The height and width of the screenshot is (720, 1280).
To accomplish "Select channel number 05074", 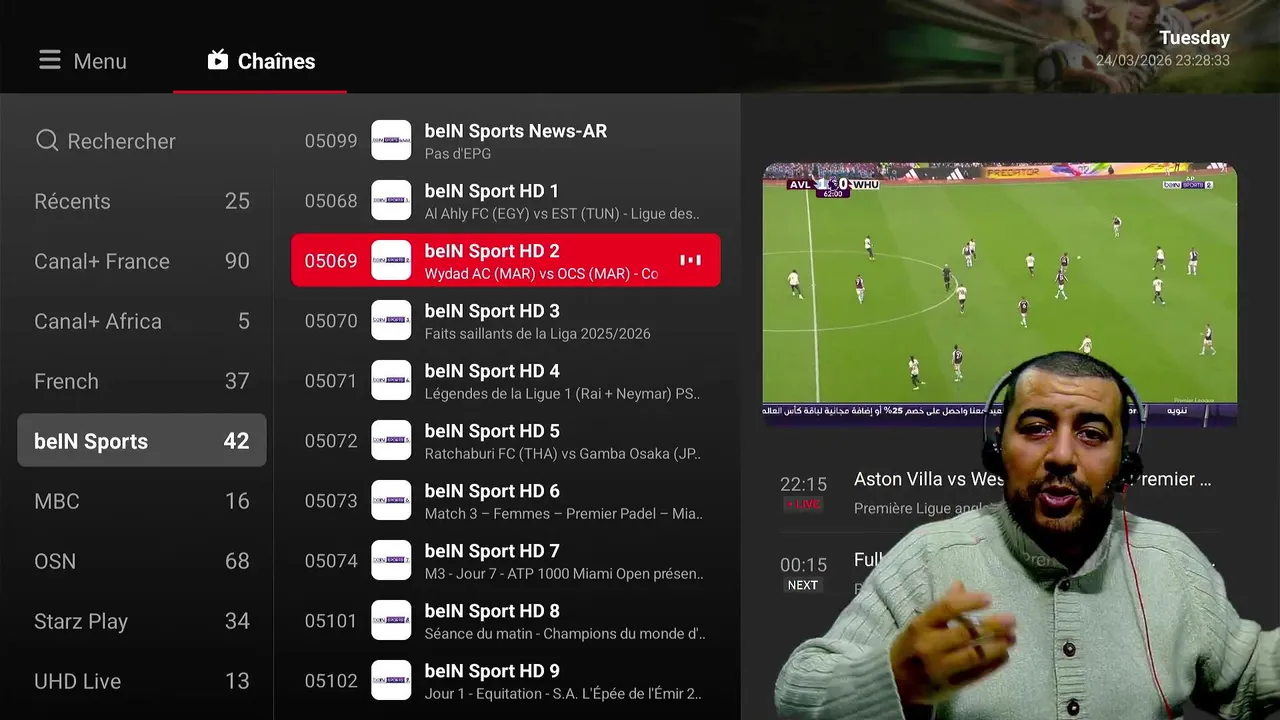I will [x=331, y=561].
